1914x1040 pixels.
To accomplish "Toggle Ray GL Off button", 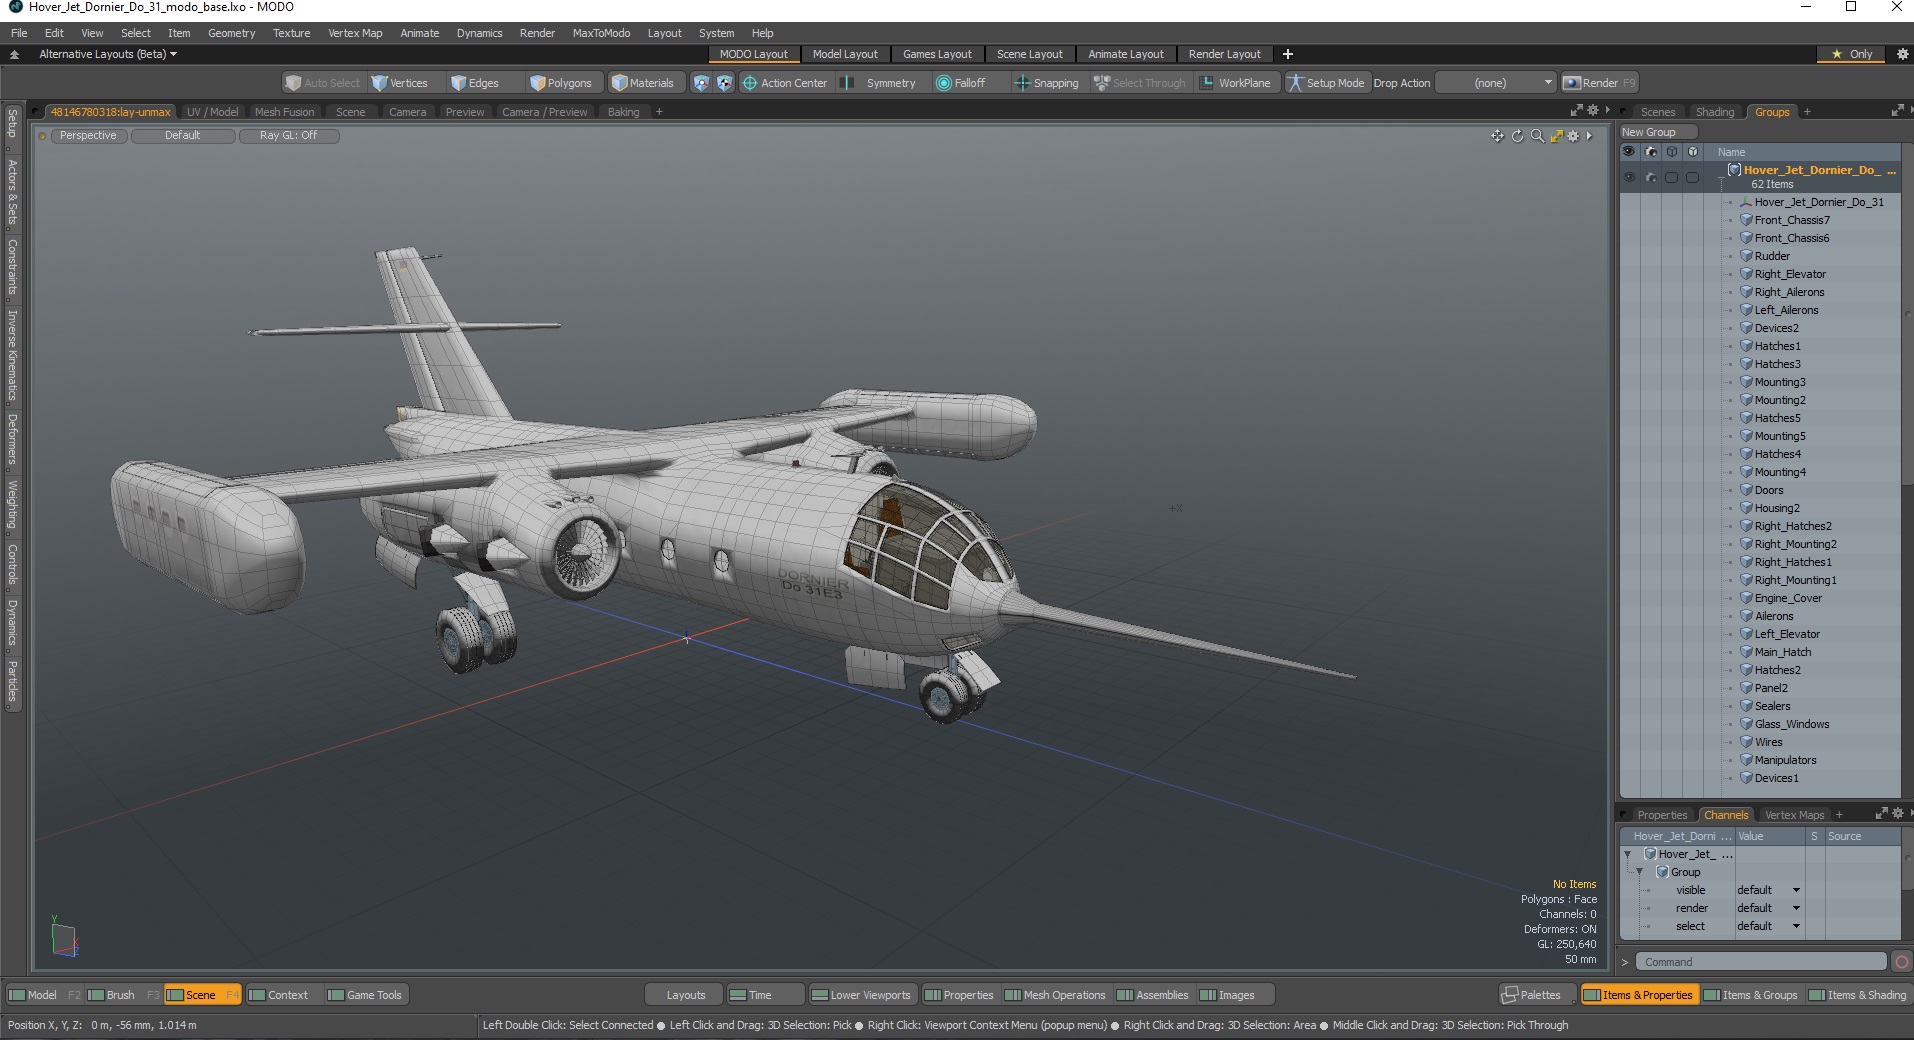I will (x=288, y=136).
